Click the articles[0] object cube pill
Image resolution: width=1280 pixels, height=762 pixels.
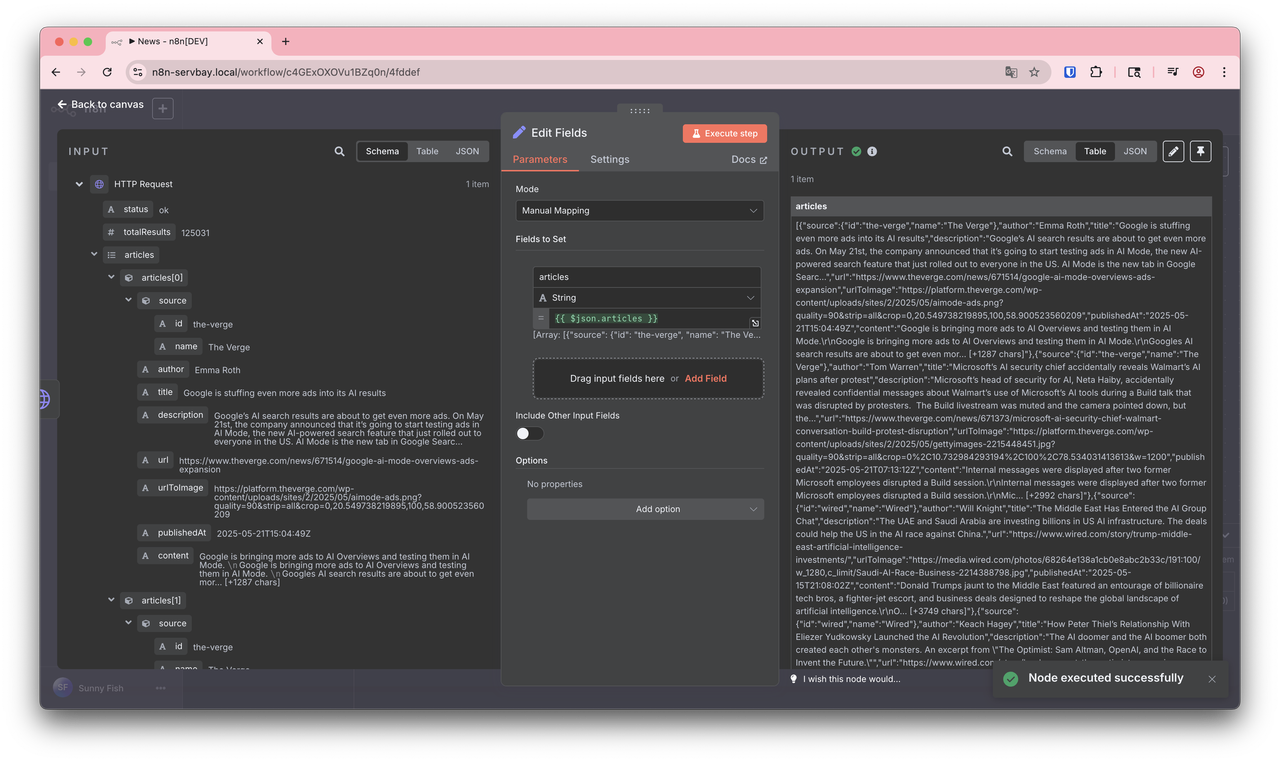[x=153, y=278]
